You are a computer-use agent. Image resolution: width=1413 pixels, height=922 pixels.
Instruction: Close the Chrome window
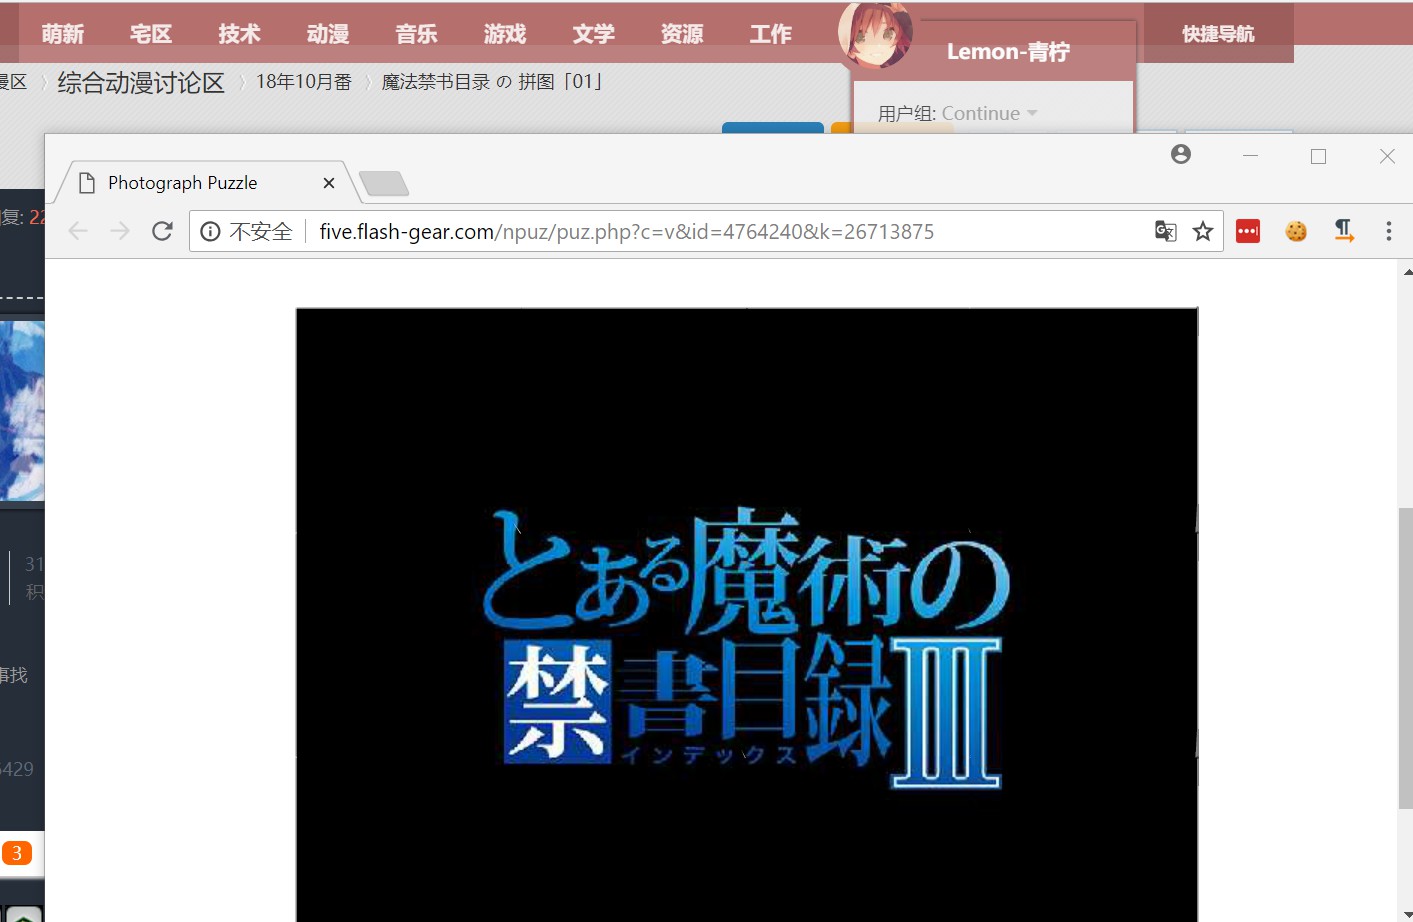1387,156
